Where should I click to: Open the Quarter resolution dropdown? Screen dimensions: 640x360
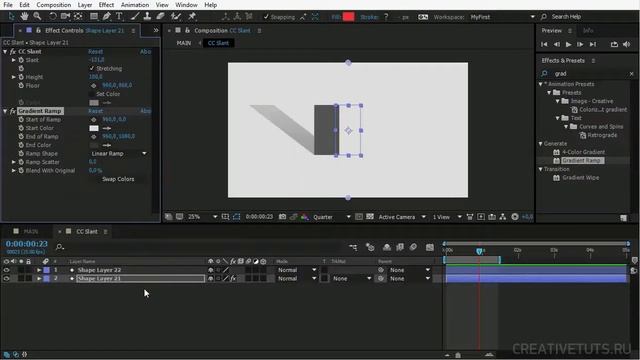point(331,217)
